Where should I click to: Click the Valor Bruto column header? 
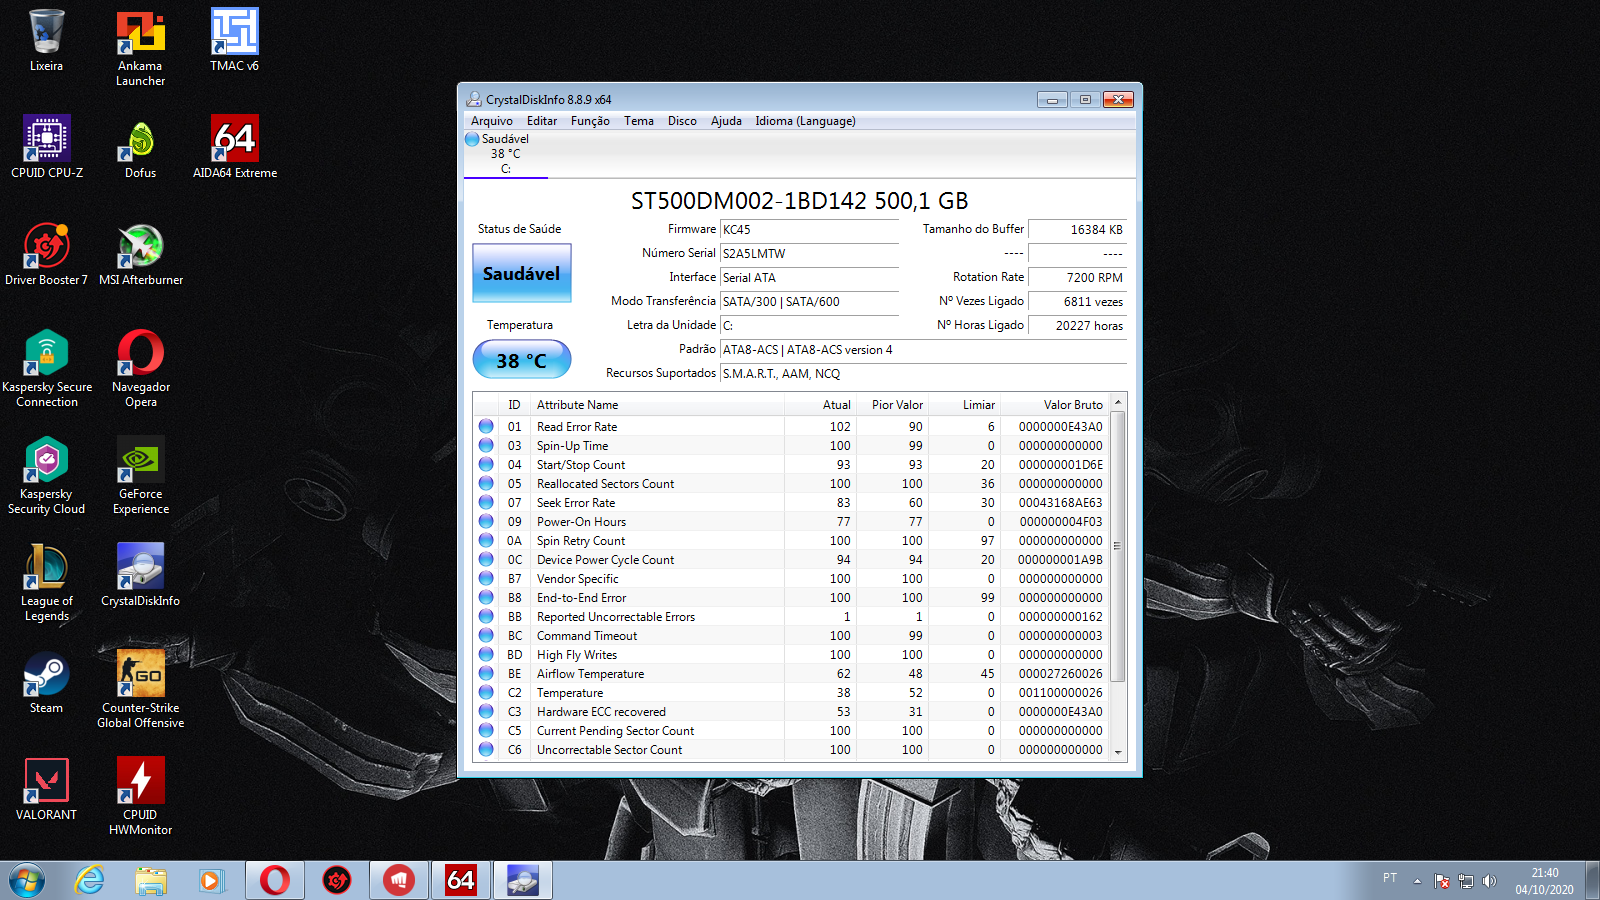click(1056, 405)
